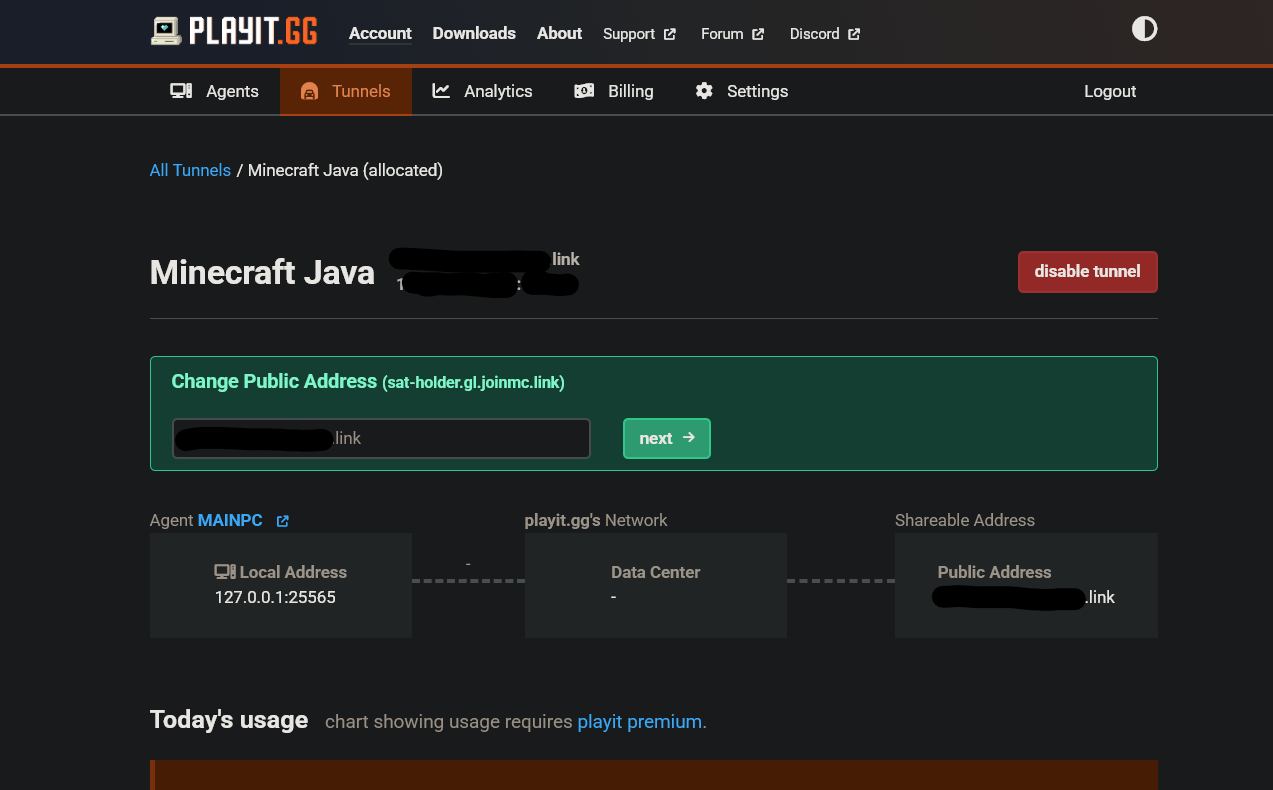Click the Tunnels garage icon

point(310,91)
